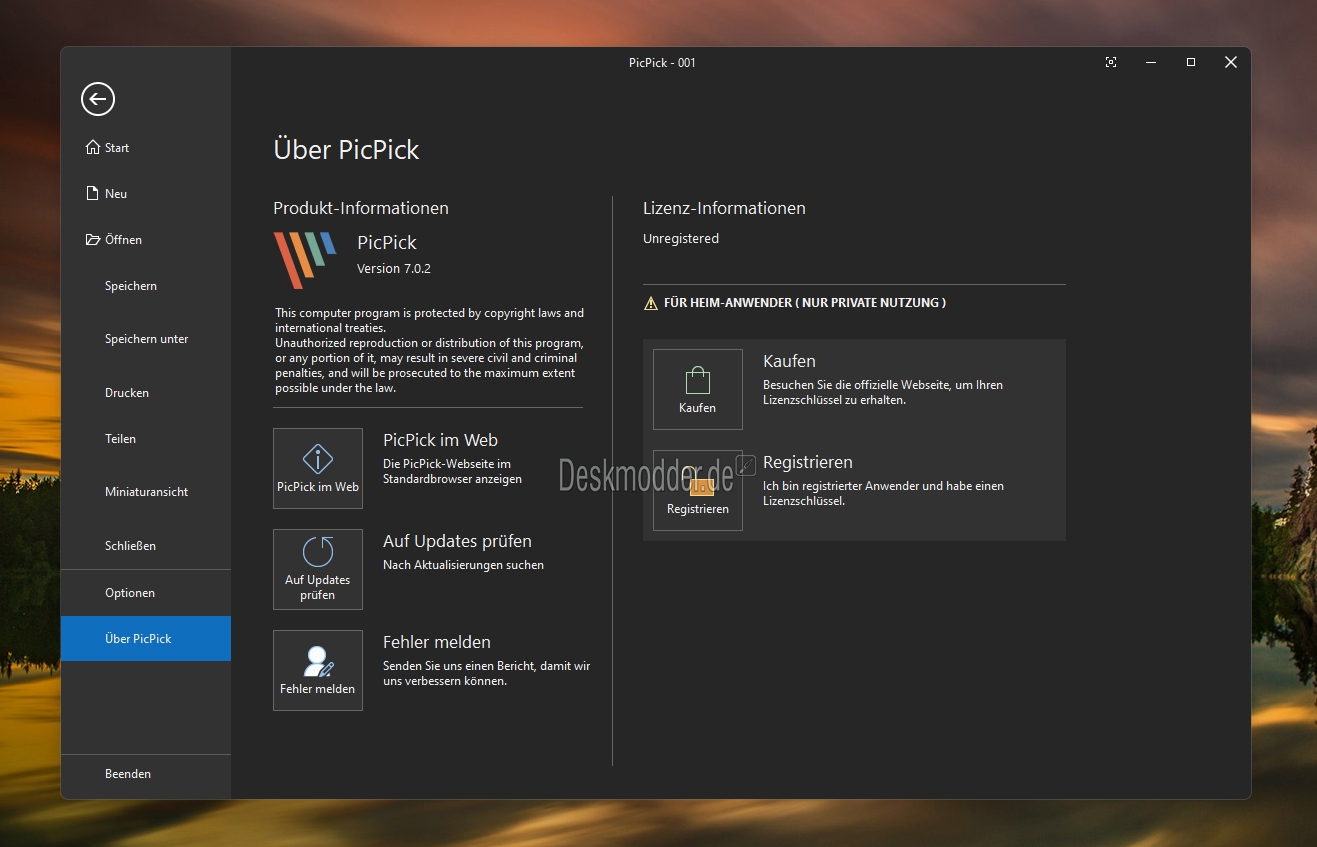Screen dimensions: 1317x847
Task: Select the Über PicPick sidebar entry
Action: tap(146, 638)
